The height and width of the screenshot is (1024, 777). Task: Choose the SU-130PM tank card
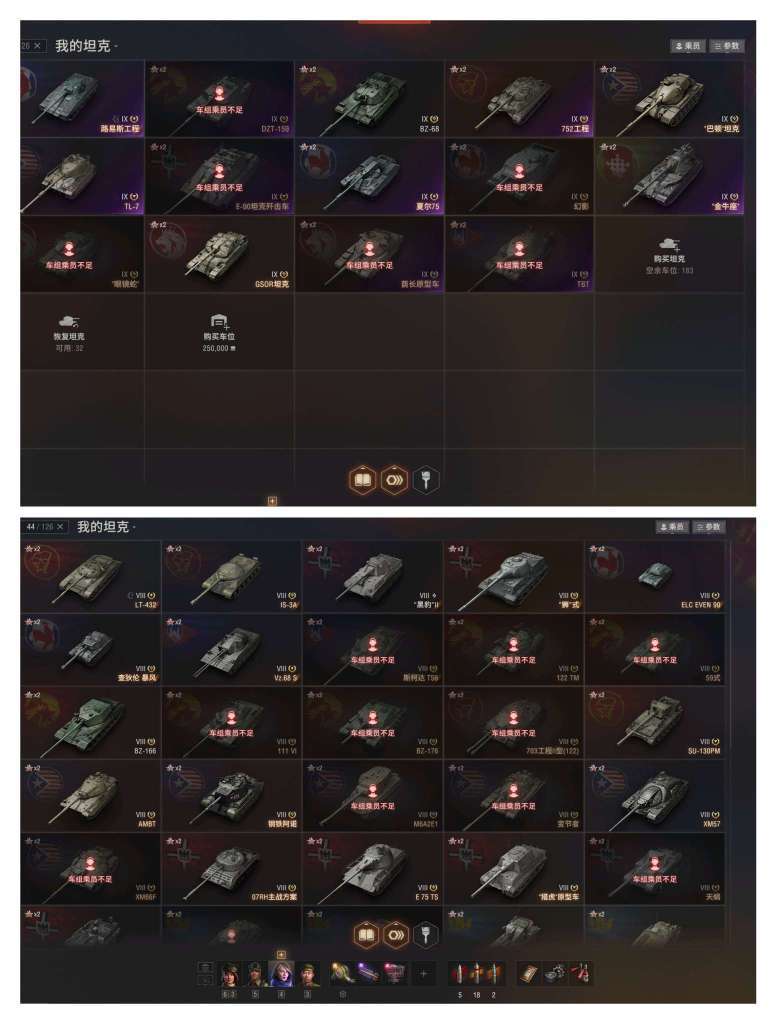coord(655,722)
